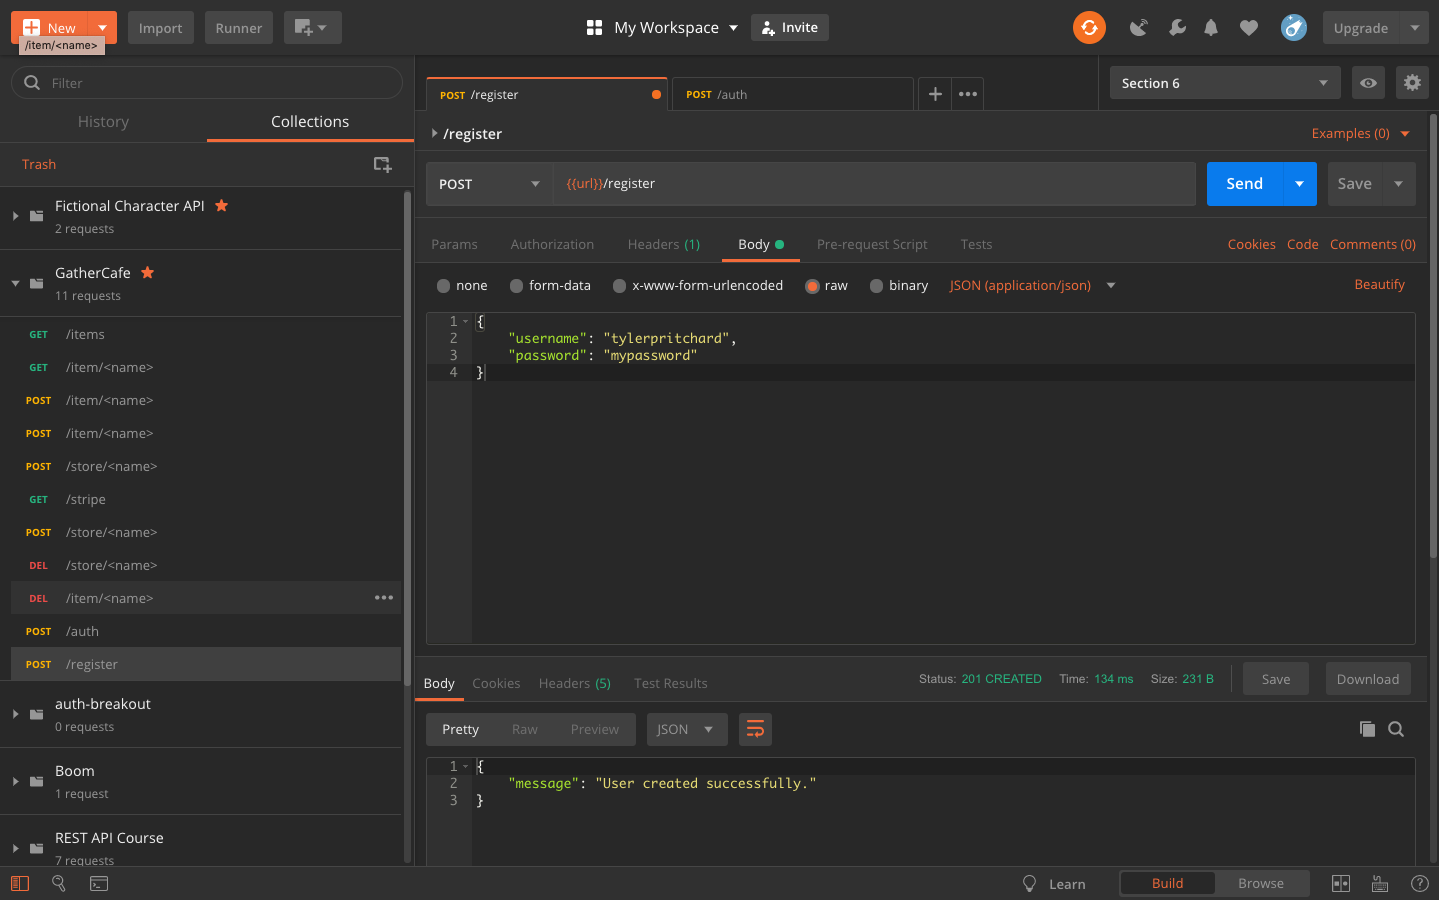Switch to two-pane layout icon
The height and width of the screenshot is (900, 1439).
tap(1341, 883)
